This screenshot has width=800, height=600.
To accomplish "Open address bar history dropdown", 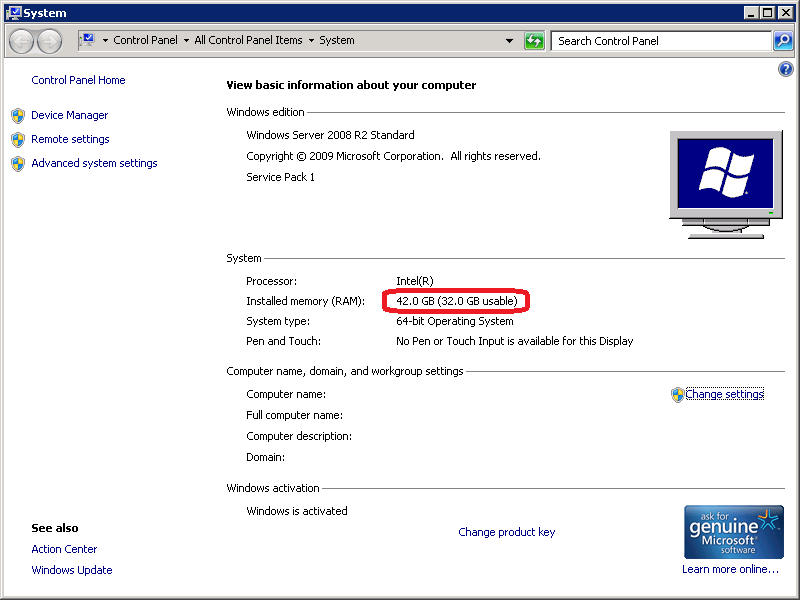I will click(x=509, y=41).
